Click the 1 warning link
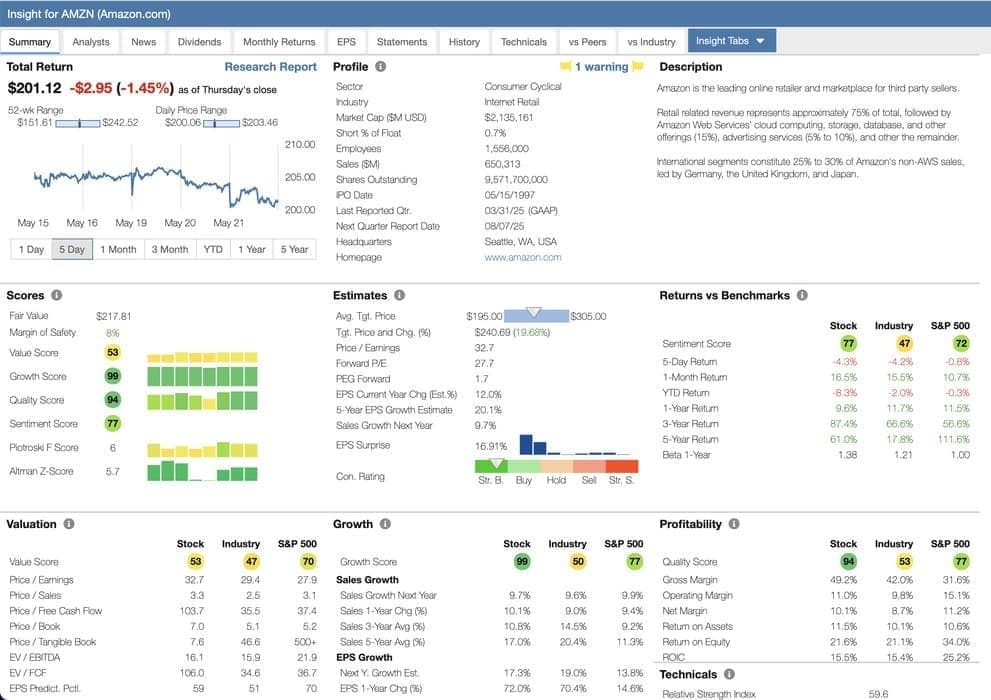This screenshot has height=700, width=991. (602, 67)
